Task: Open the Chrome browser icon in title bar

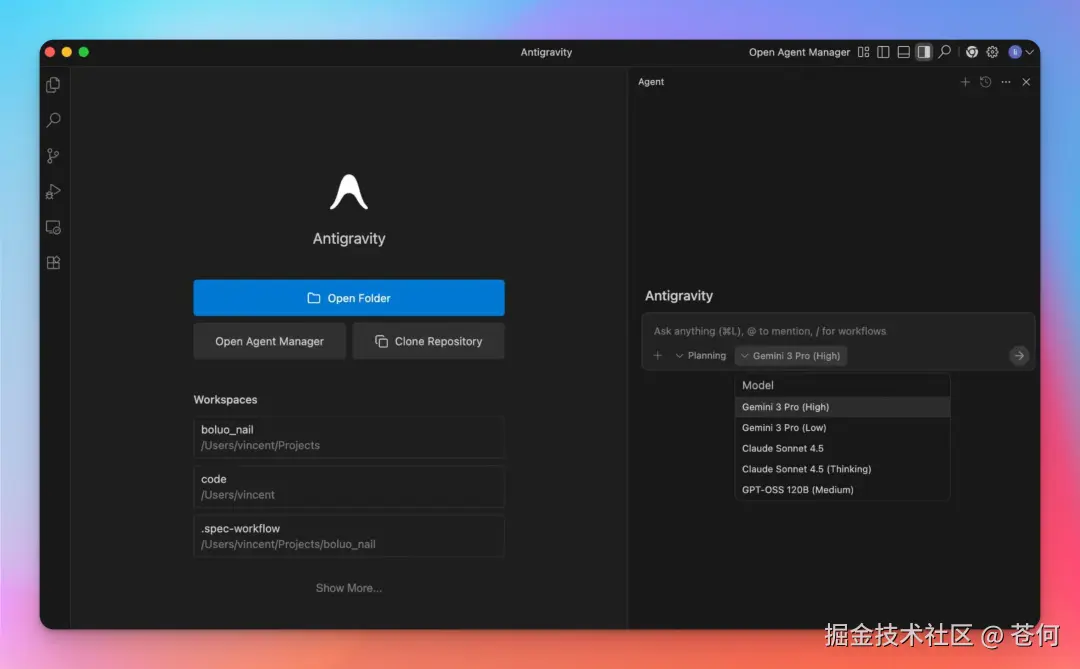Action: point(972,52)
